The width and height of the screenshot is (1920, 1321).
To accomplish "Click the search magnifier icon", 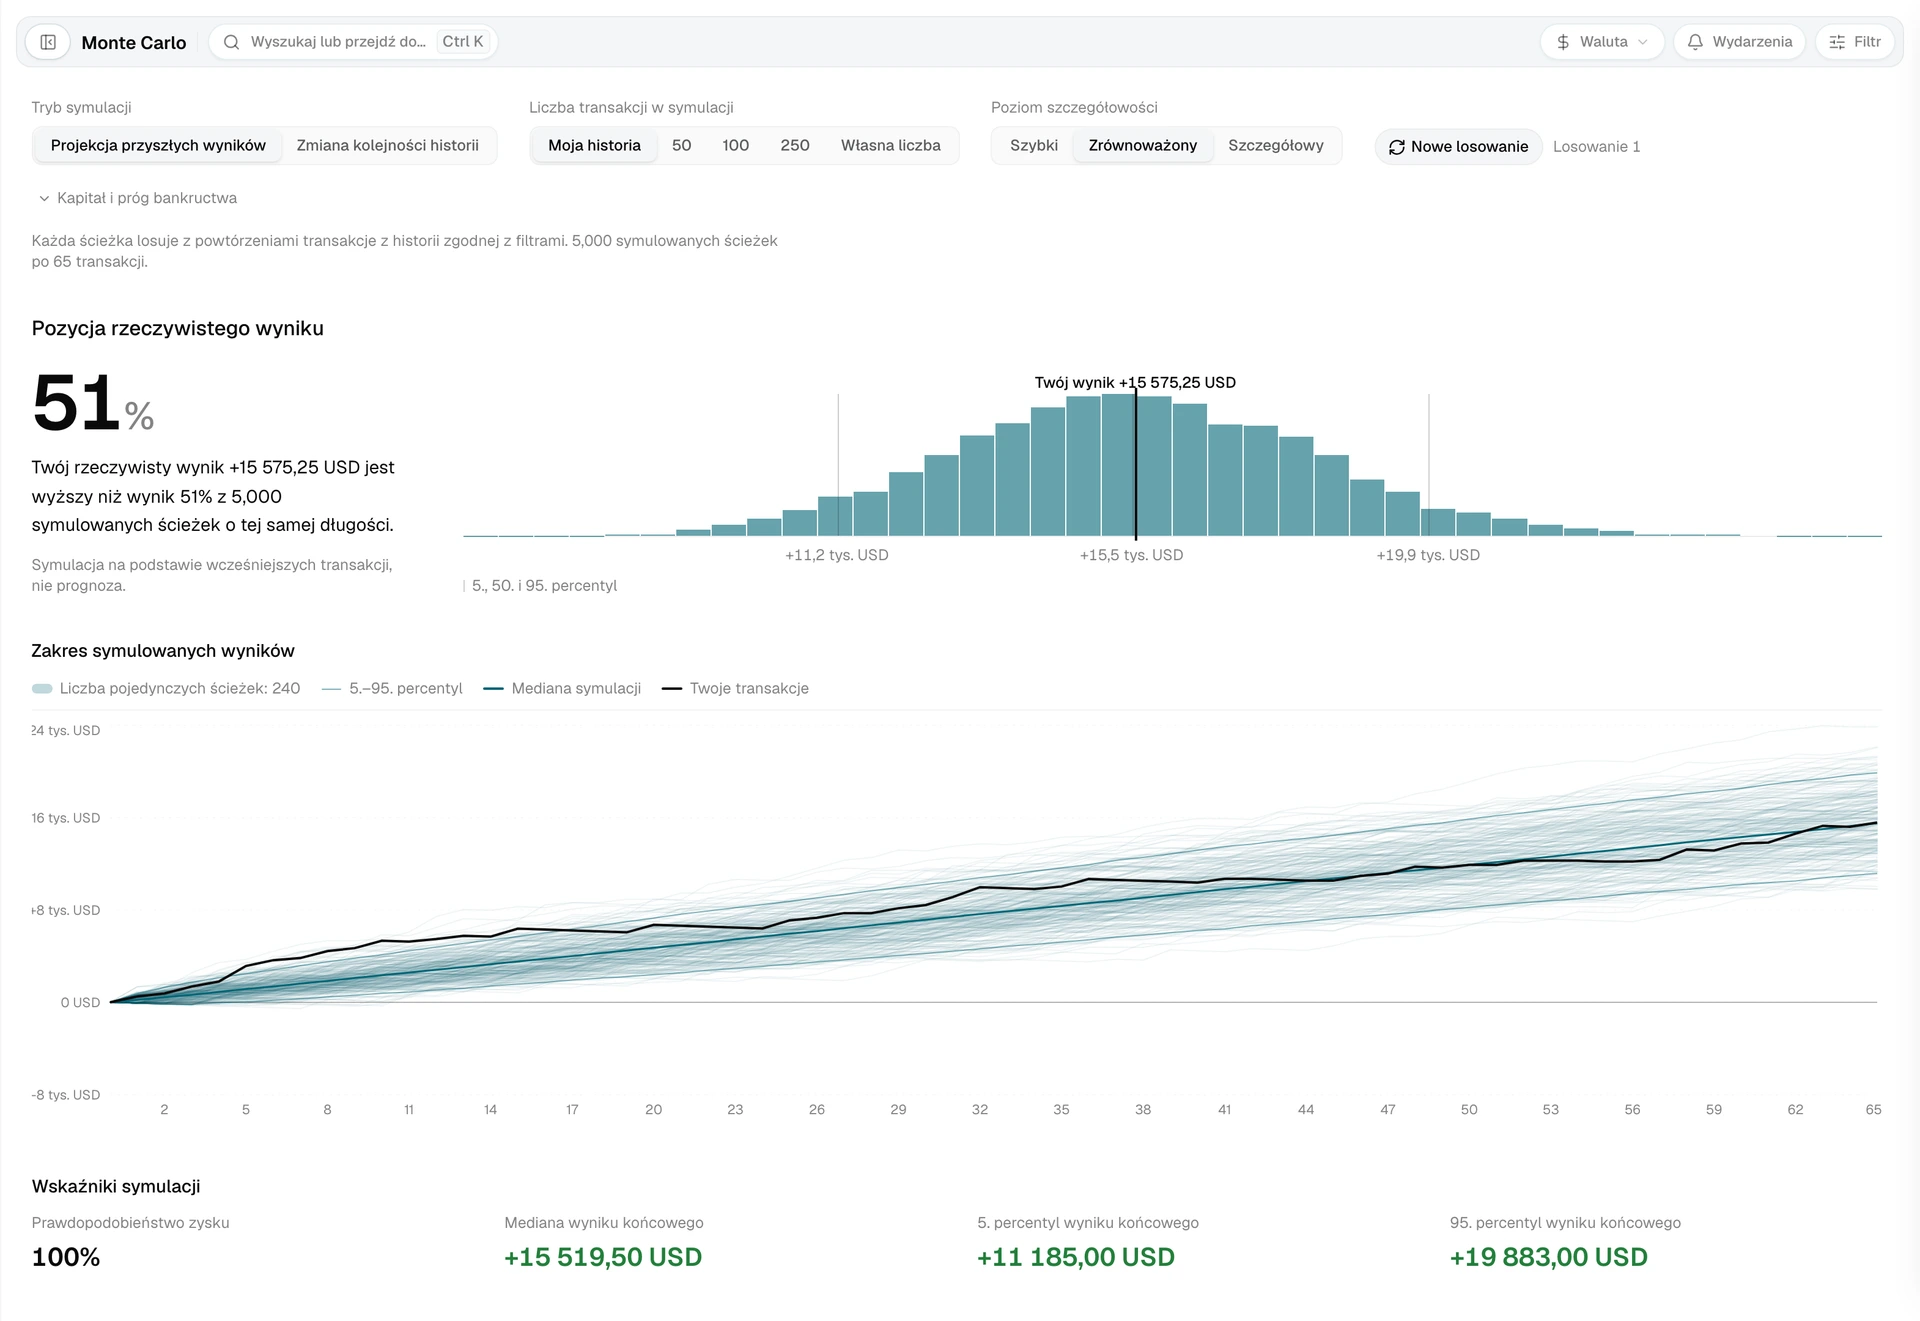I will [231, 42].
